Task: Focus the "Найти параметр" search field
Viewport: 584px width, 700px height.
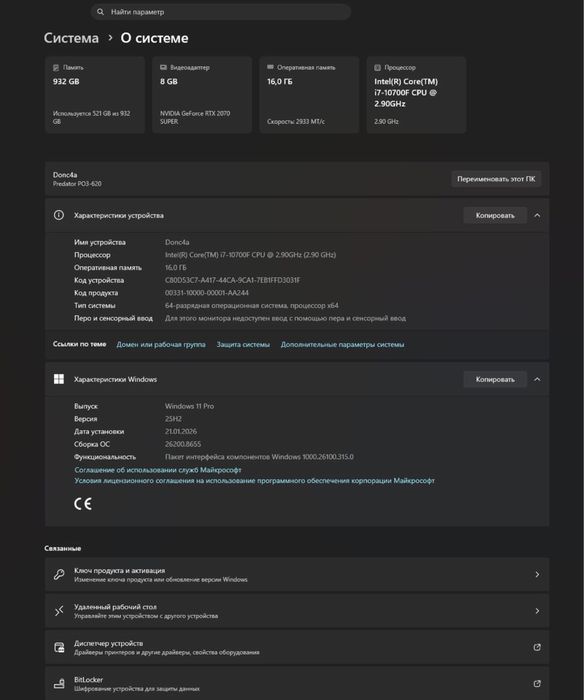Action: click(x=221, y=12)
